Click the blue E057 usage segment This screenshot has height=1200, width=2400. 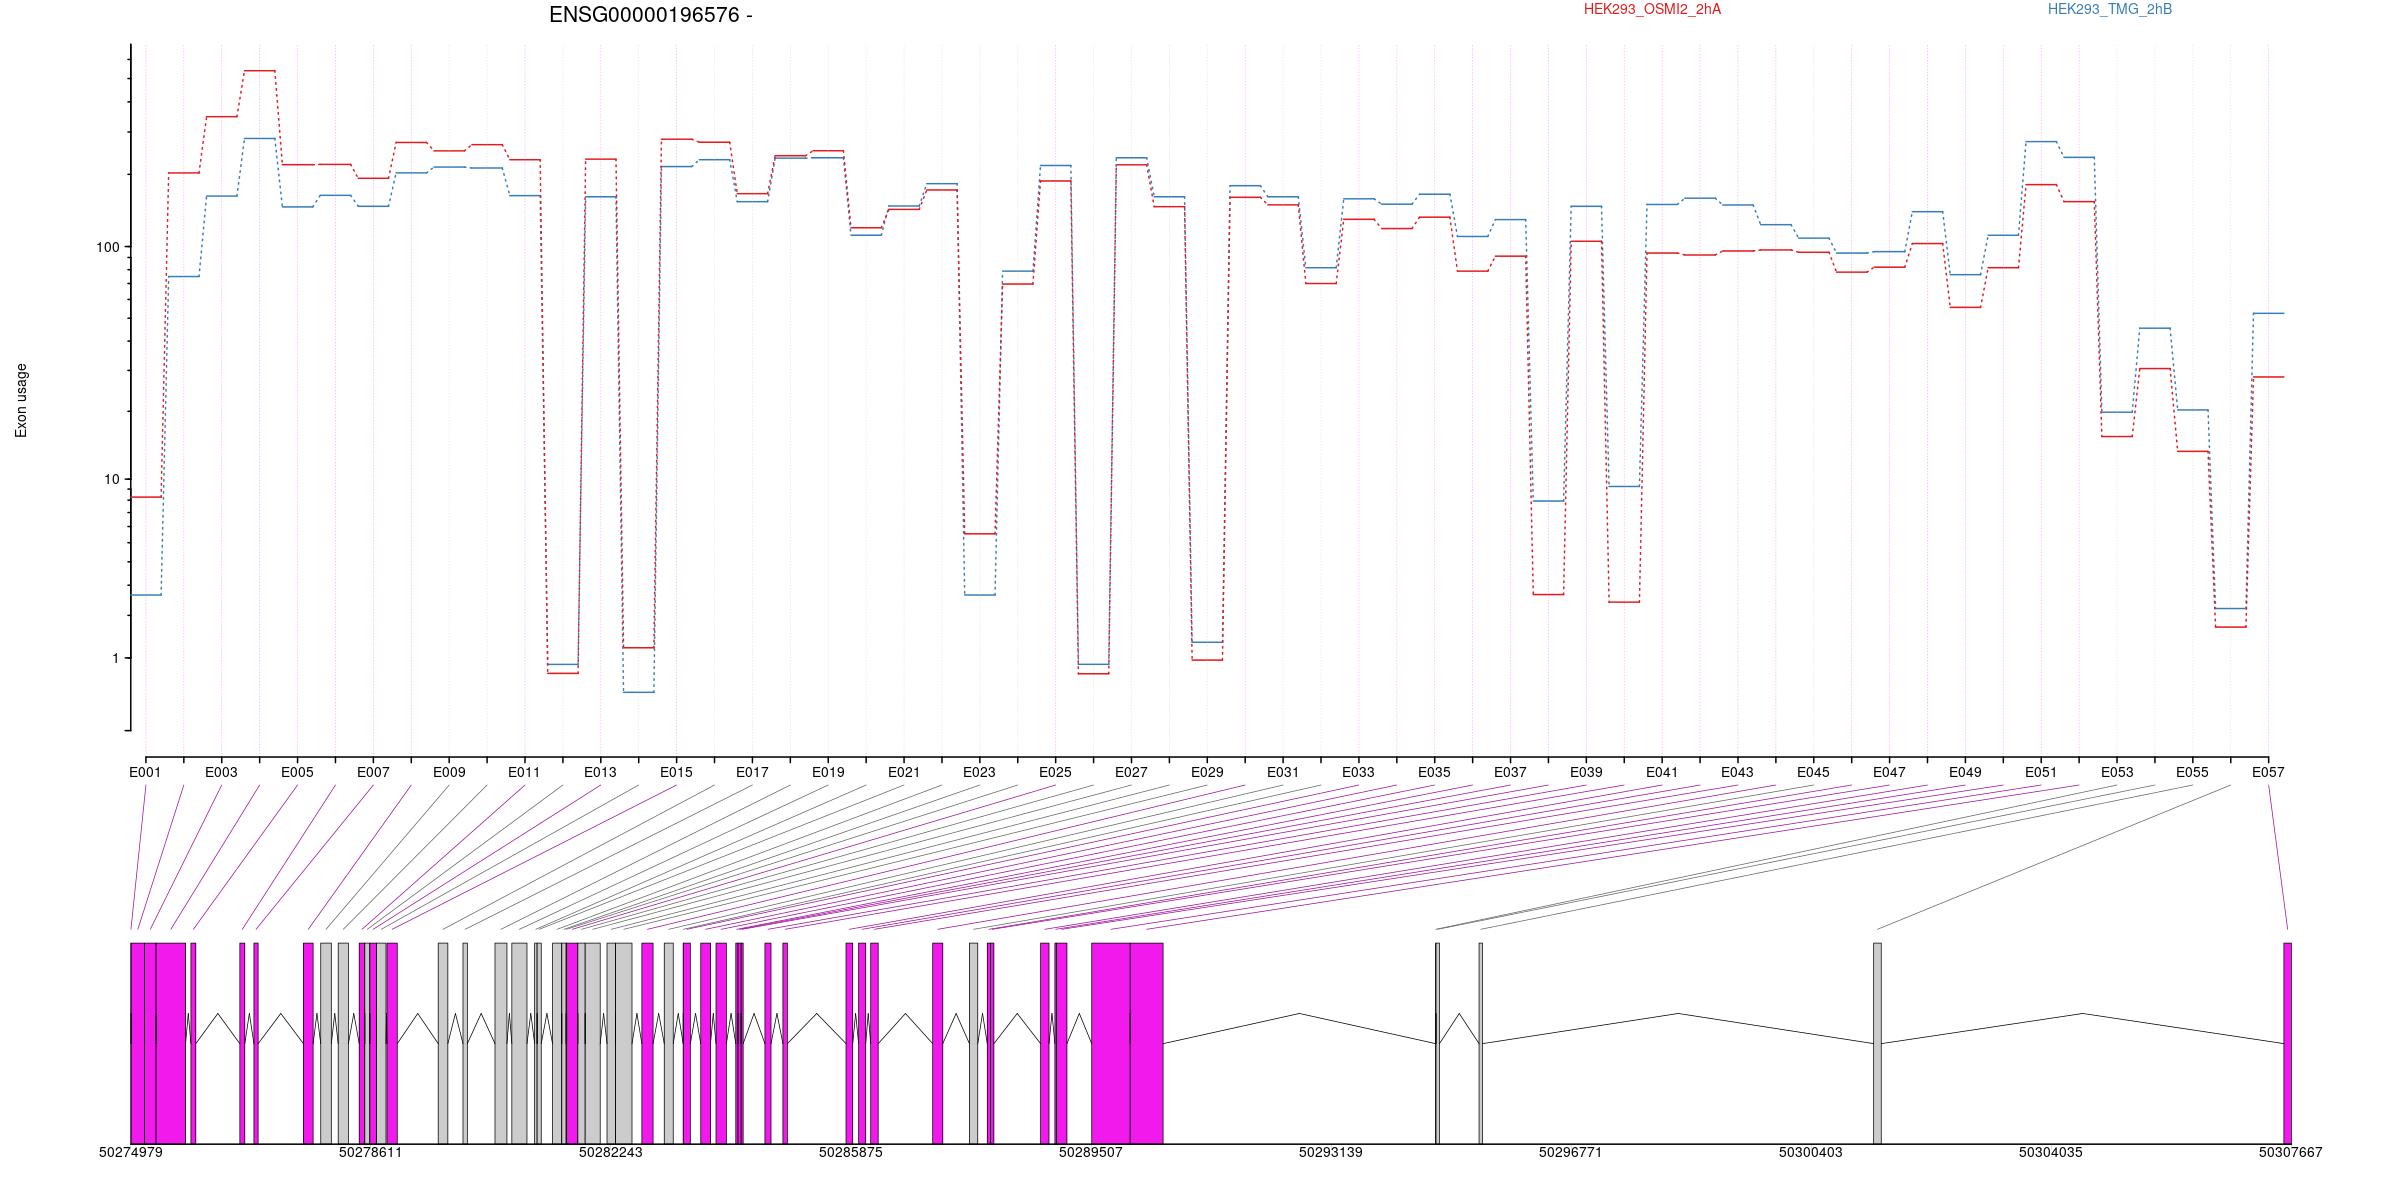click(2268, 313)
